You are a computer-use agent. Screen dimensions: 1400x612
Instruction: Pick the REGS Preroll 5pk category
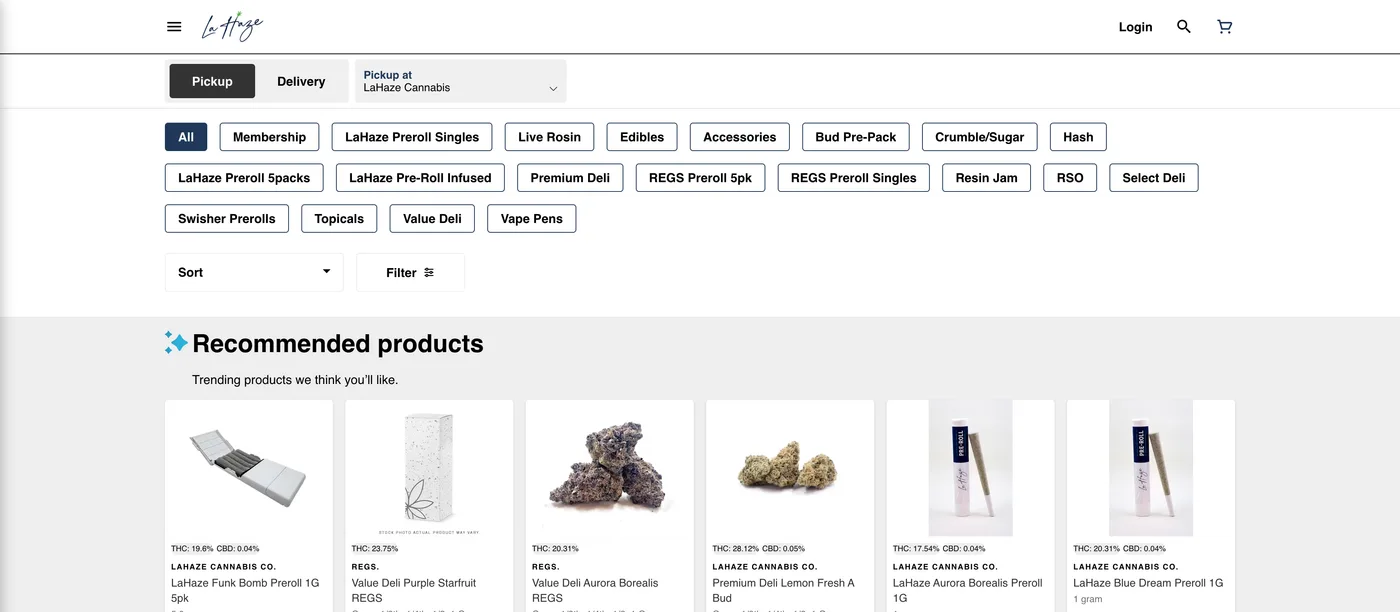pyautogui.click(x=700, y=178)
